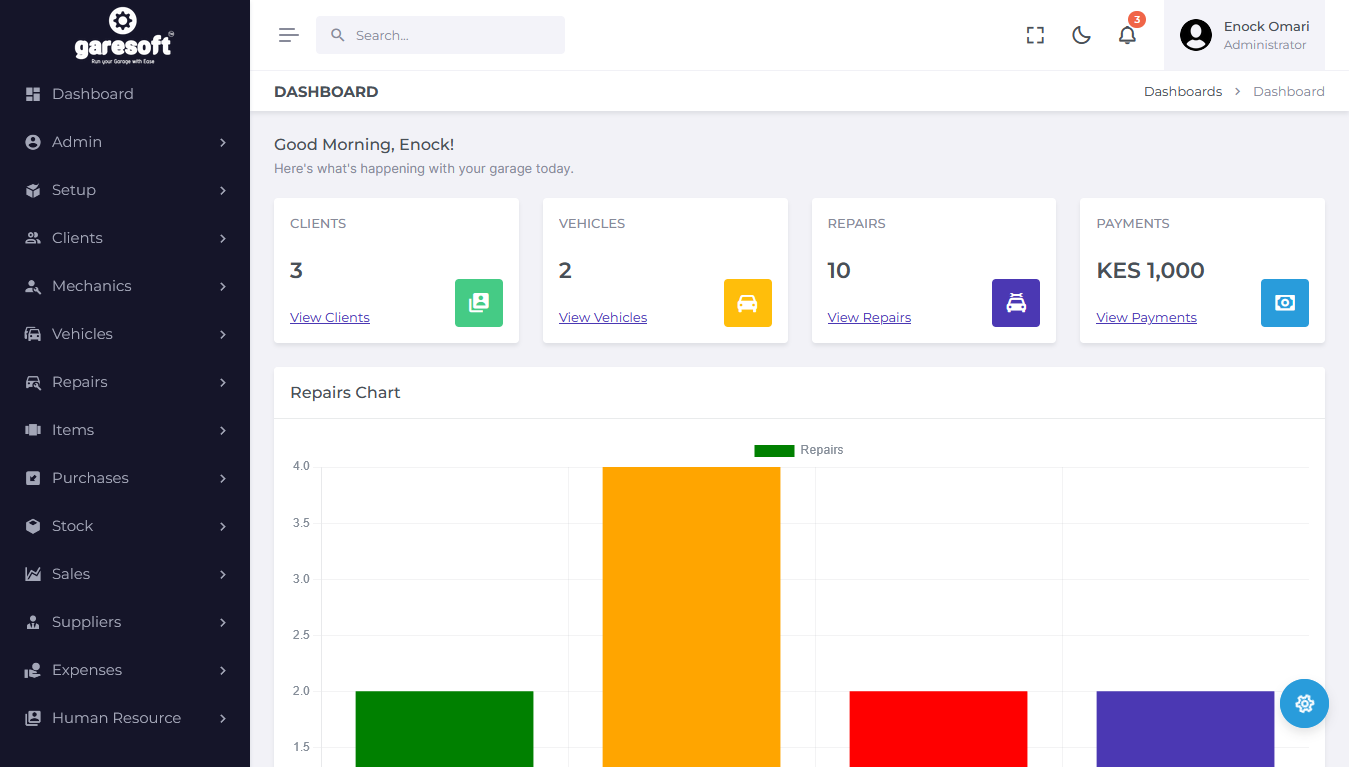Open the notifications bell
1349x767 pixels.
1127,35
